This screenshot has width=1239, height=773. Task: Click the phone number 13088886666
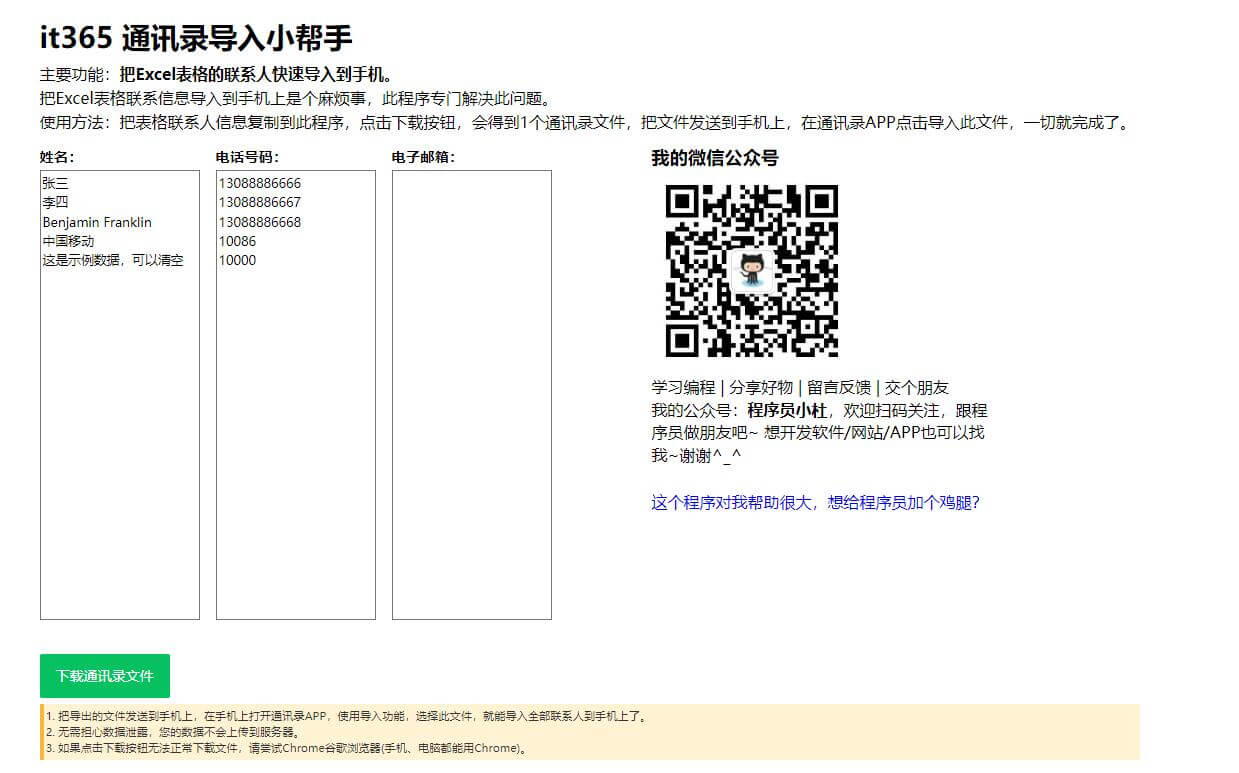[262, 183]
